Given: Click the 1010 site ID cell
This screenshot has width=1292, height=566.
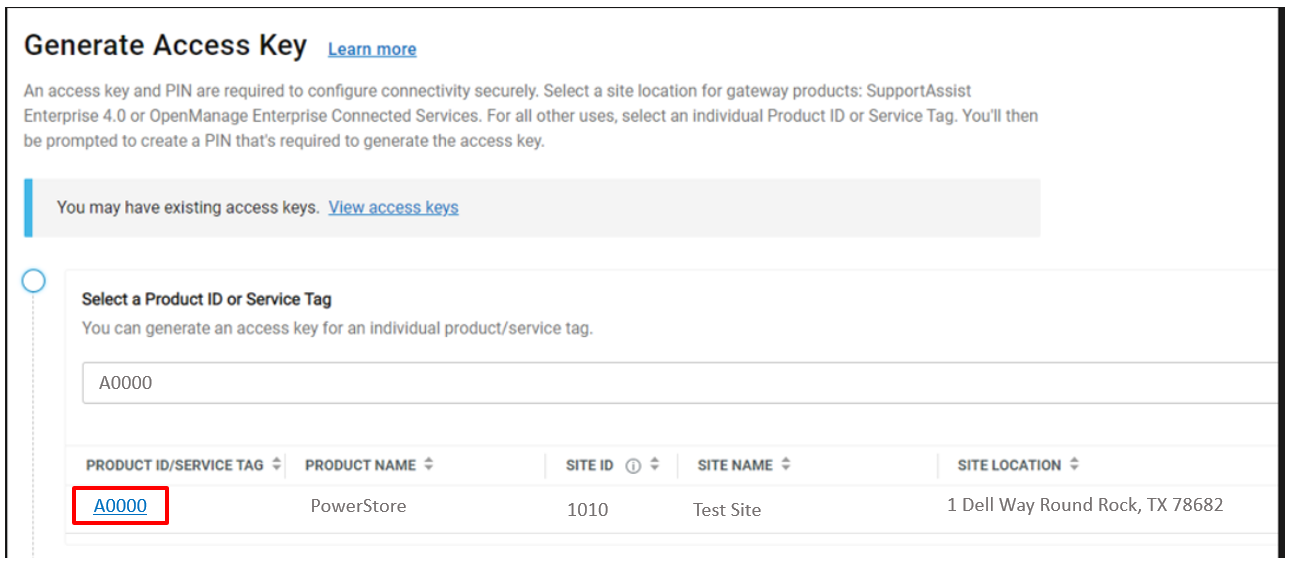Looking at the screenshot, I should click(587, 510).
